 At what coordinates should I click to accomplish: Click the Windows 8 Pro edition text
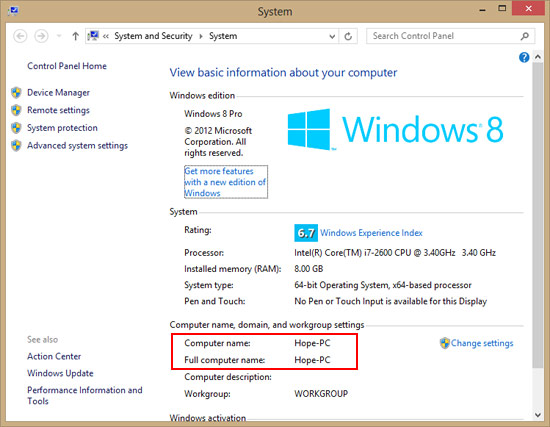tap(213, 114)
